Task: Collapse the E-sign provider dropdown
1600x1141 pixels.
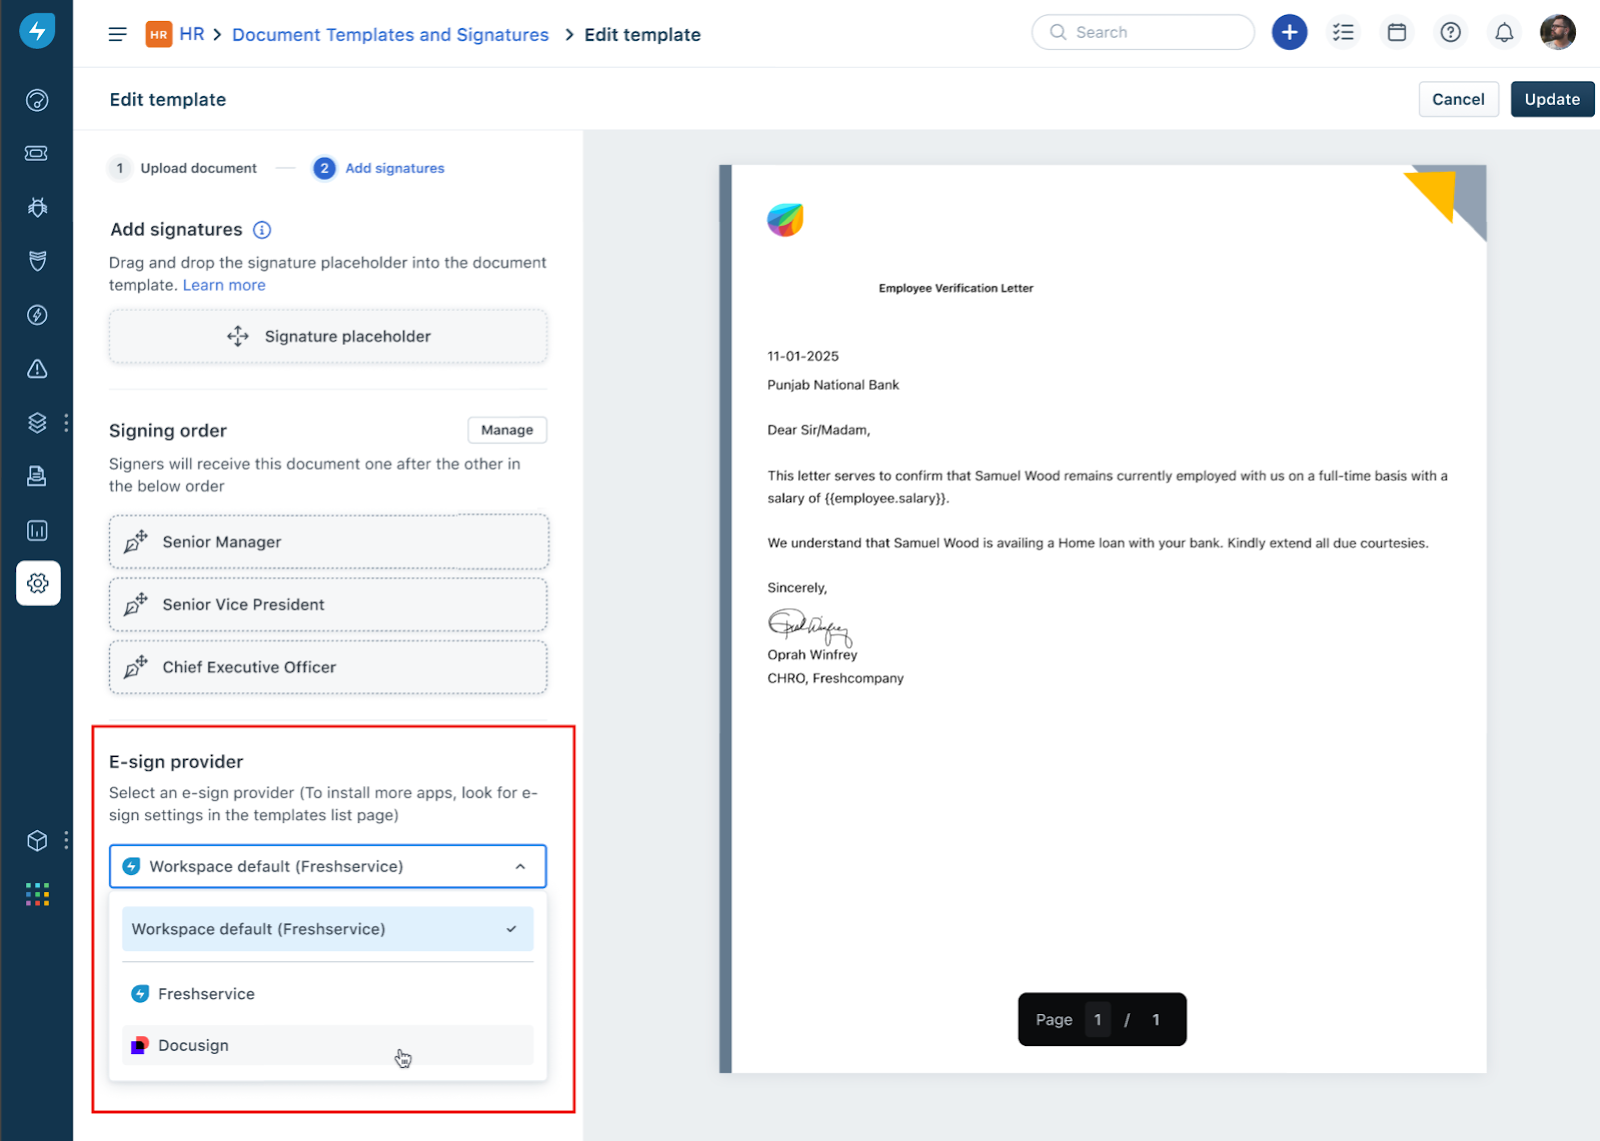Action: coord(520,866)
